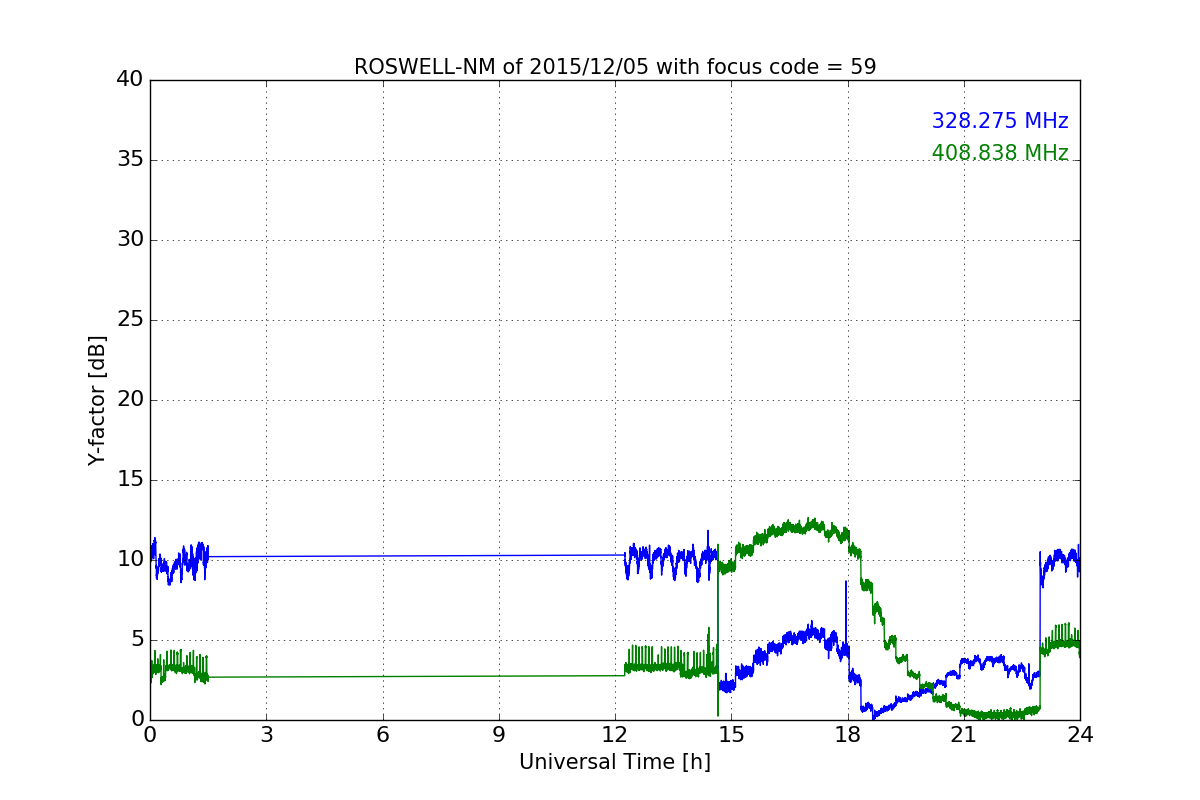The width and height of the screenshot is (1200, 800).
Task: Click y-axis tick label '30'
Action: (130, 240)
